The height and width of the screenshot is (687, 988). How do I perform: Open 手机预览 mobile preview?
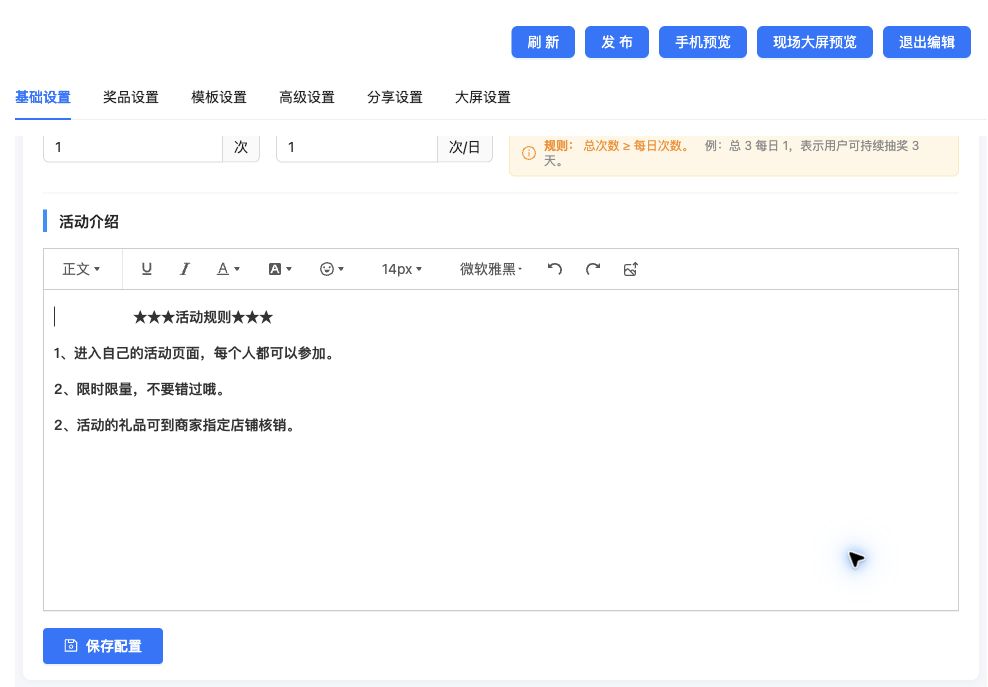tap(703, 42)
